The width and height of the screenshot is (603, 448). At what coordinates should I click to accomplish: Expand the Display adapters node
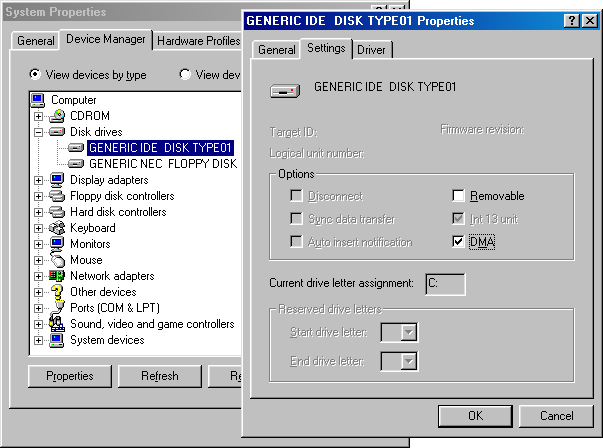(38, 180)
